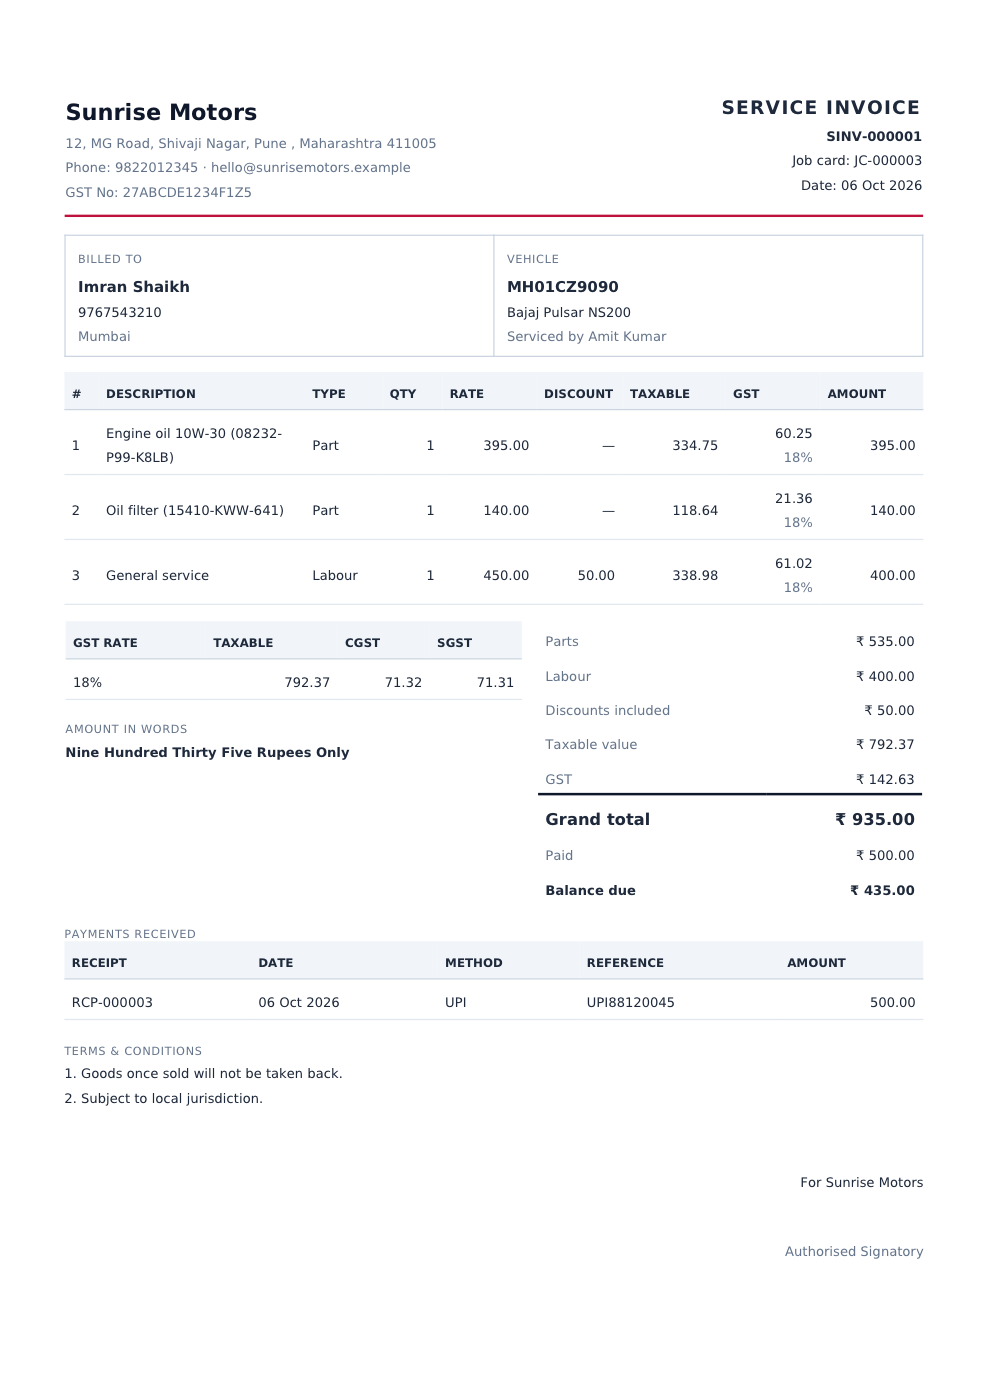Image resolution: width=989 pixels, height=1400 pixels.
Task: Click the DISCOUNT column header
Action: point(578,394)
